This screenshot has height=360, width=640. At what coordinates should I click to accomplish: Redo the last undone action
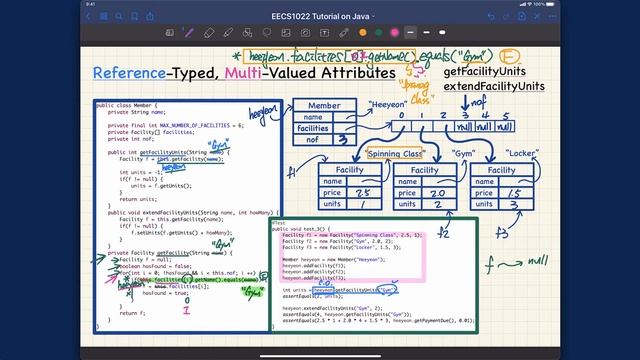(506, 16)
